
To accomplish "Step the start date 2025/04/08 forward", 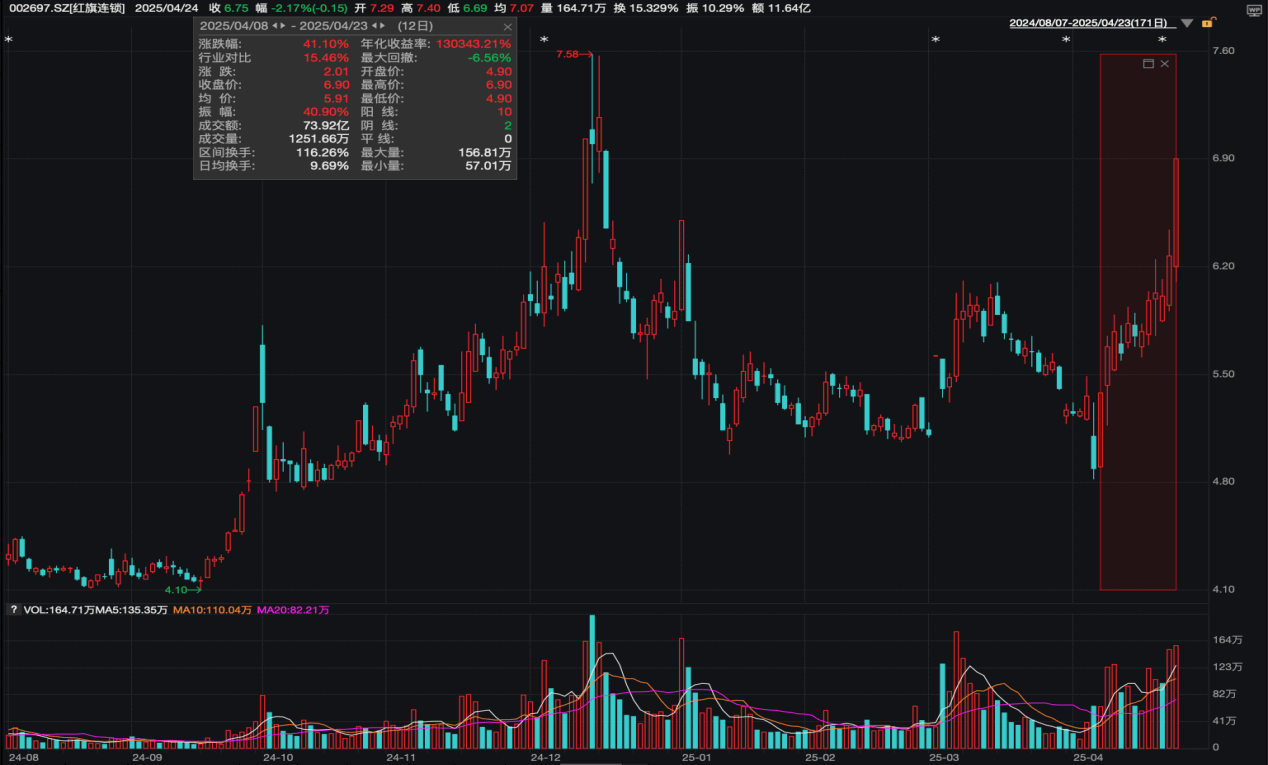I will (x=283, y=25).
